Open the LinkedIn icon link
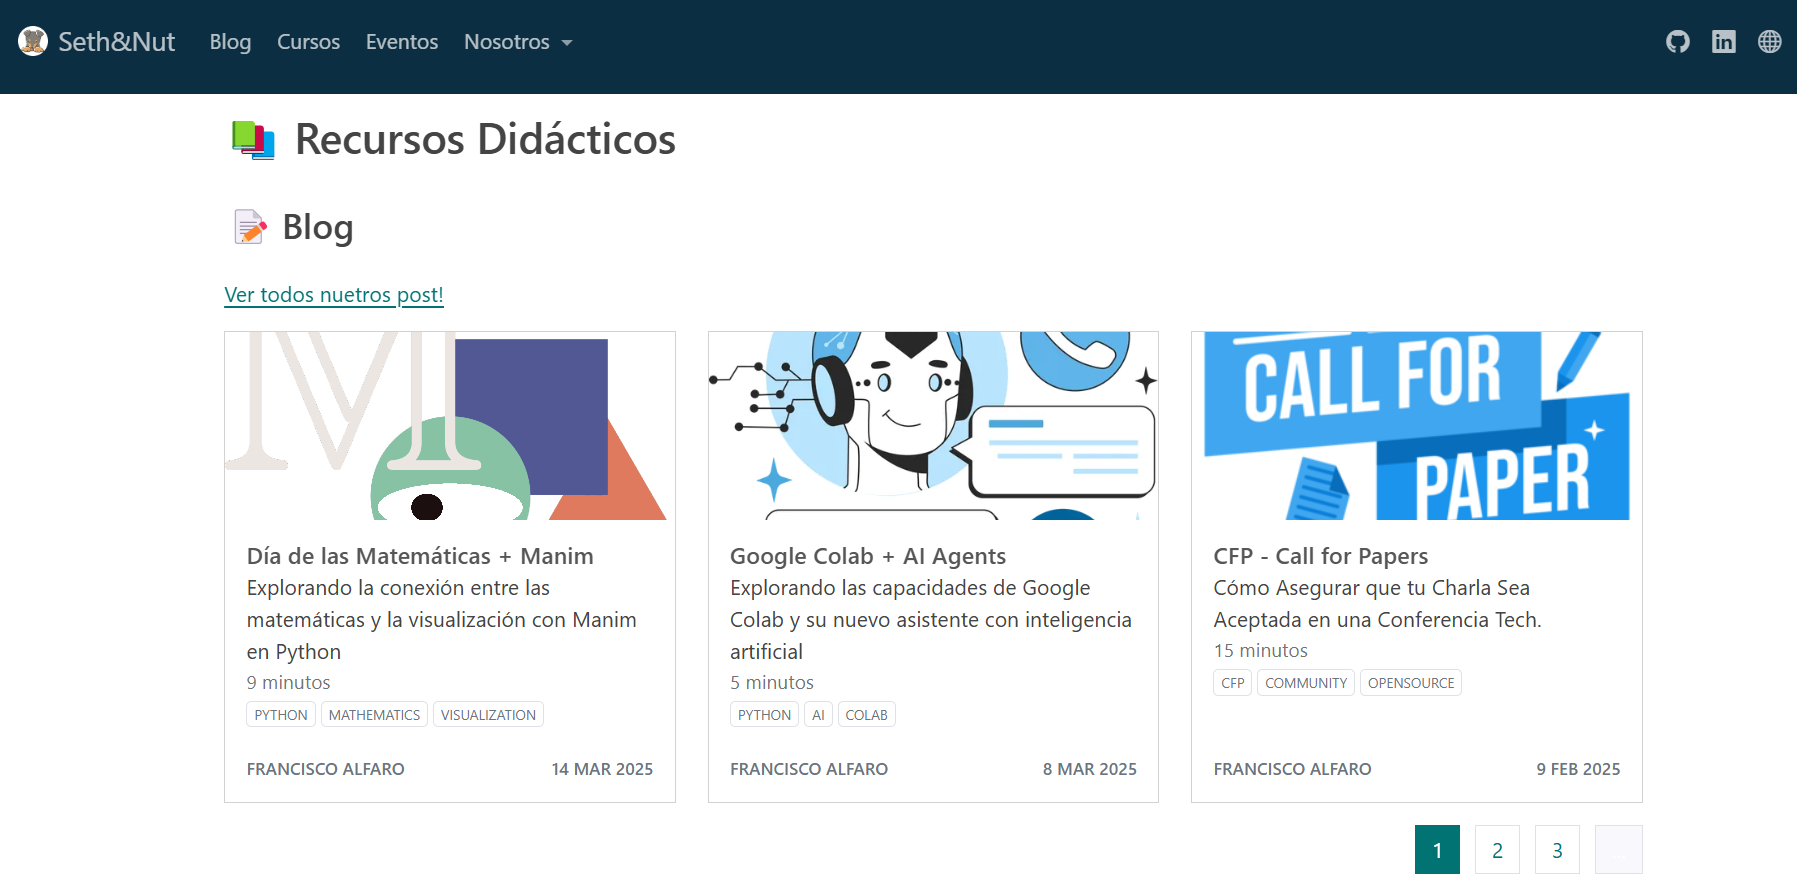Screen dimensions: 1797x883 [1723, 42]
